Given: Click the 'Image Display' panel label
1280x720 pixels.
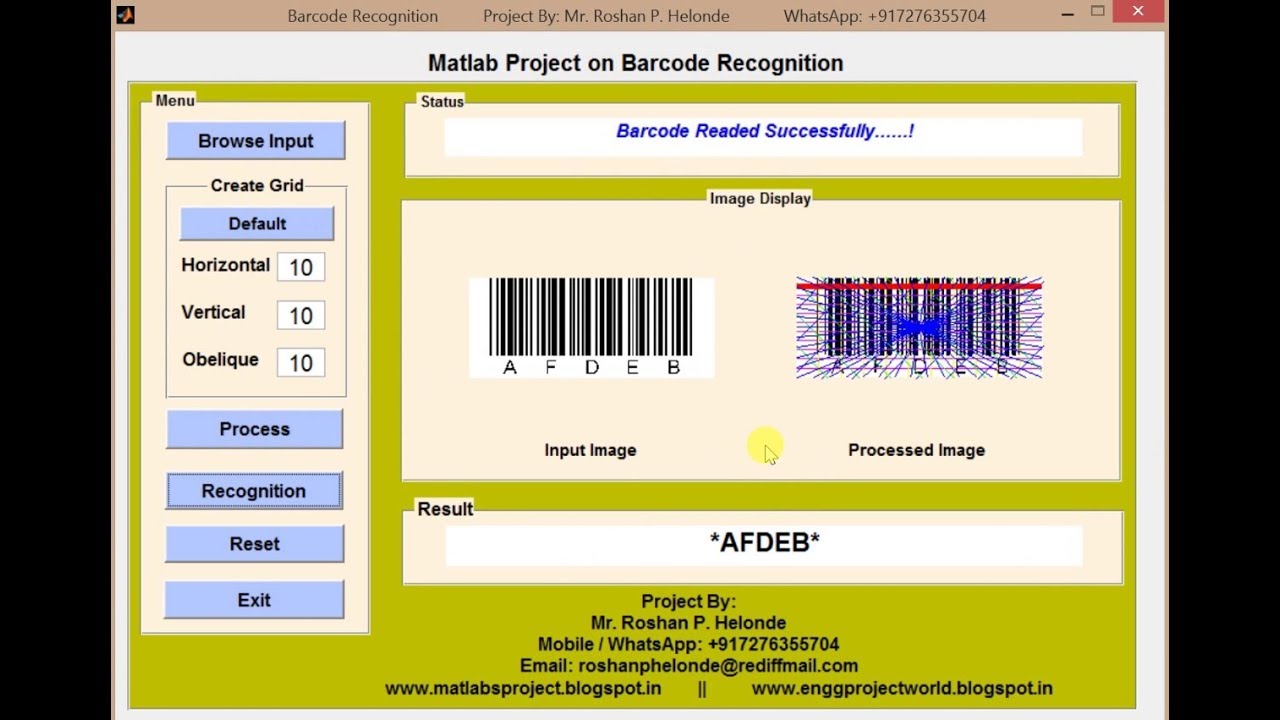Looking at the screenshot, I should [760, 199].
